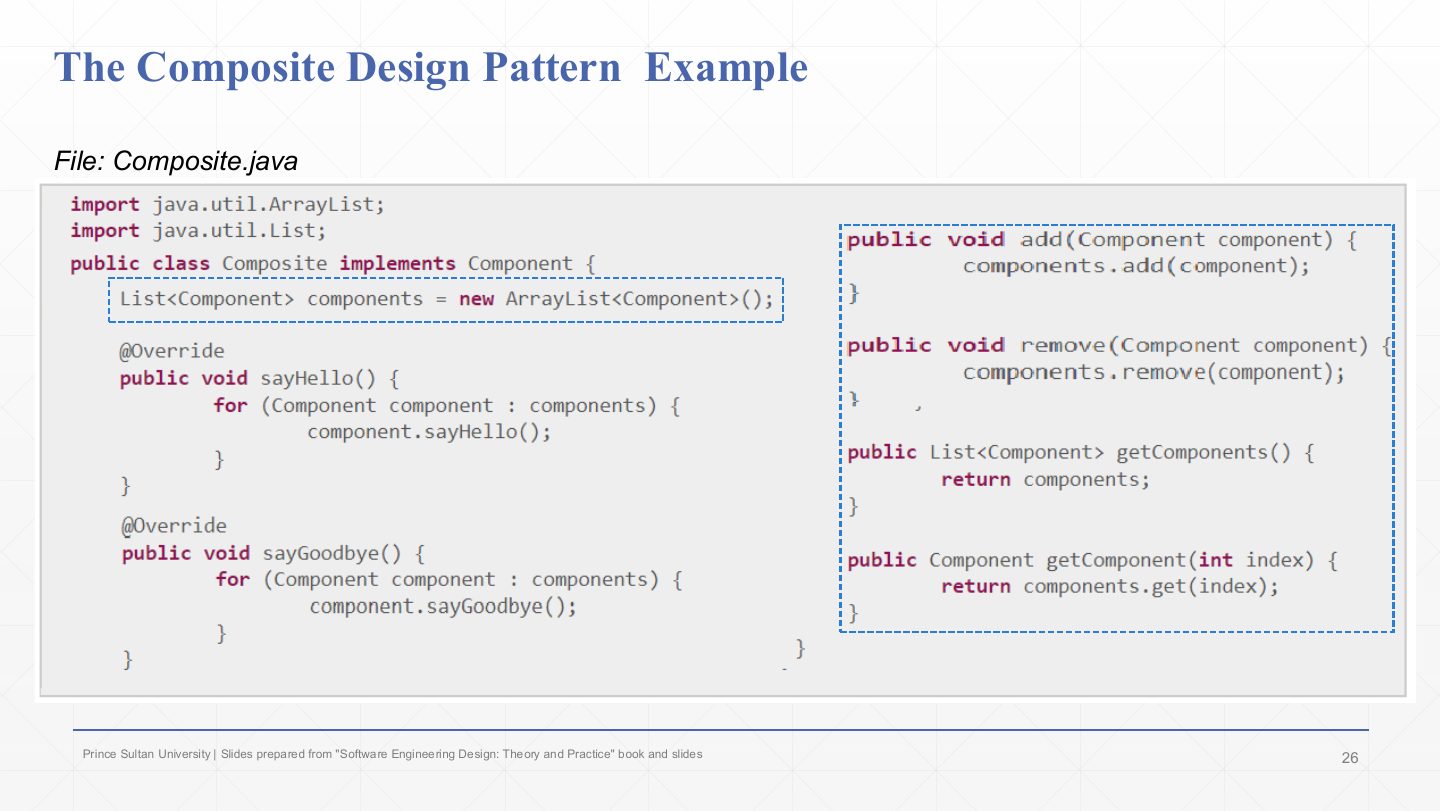Select 'public void remove(Component component) {' line
Image resolution: width=1440 pixels, height=811 pixels.
(x=1119, y=346)
